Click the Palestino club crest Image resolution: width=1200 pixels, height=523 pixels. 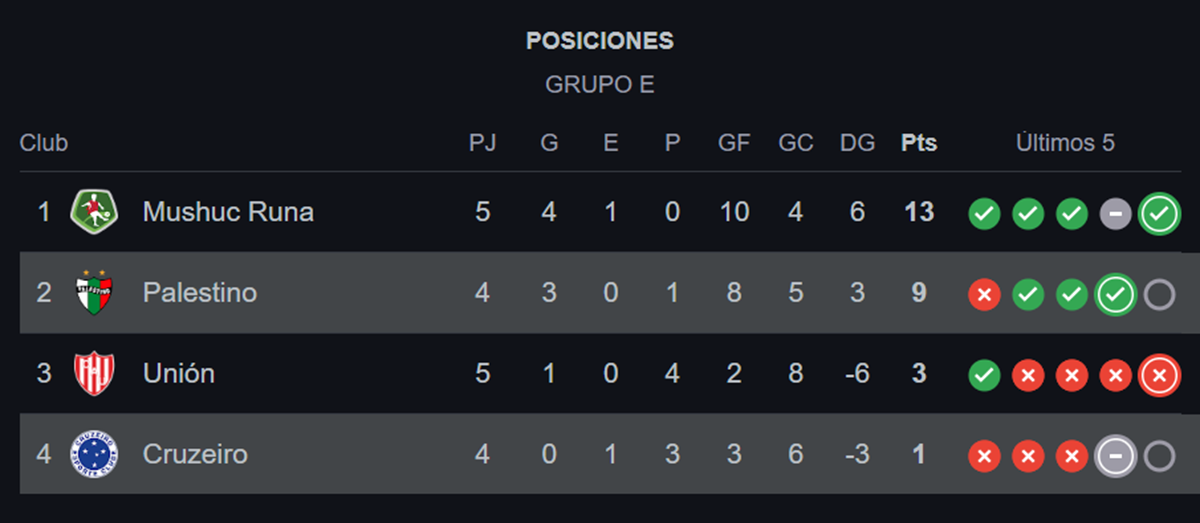(x=94, y=292)
